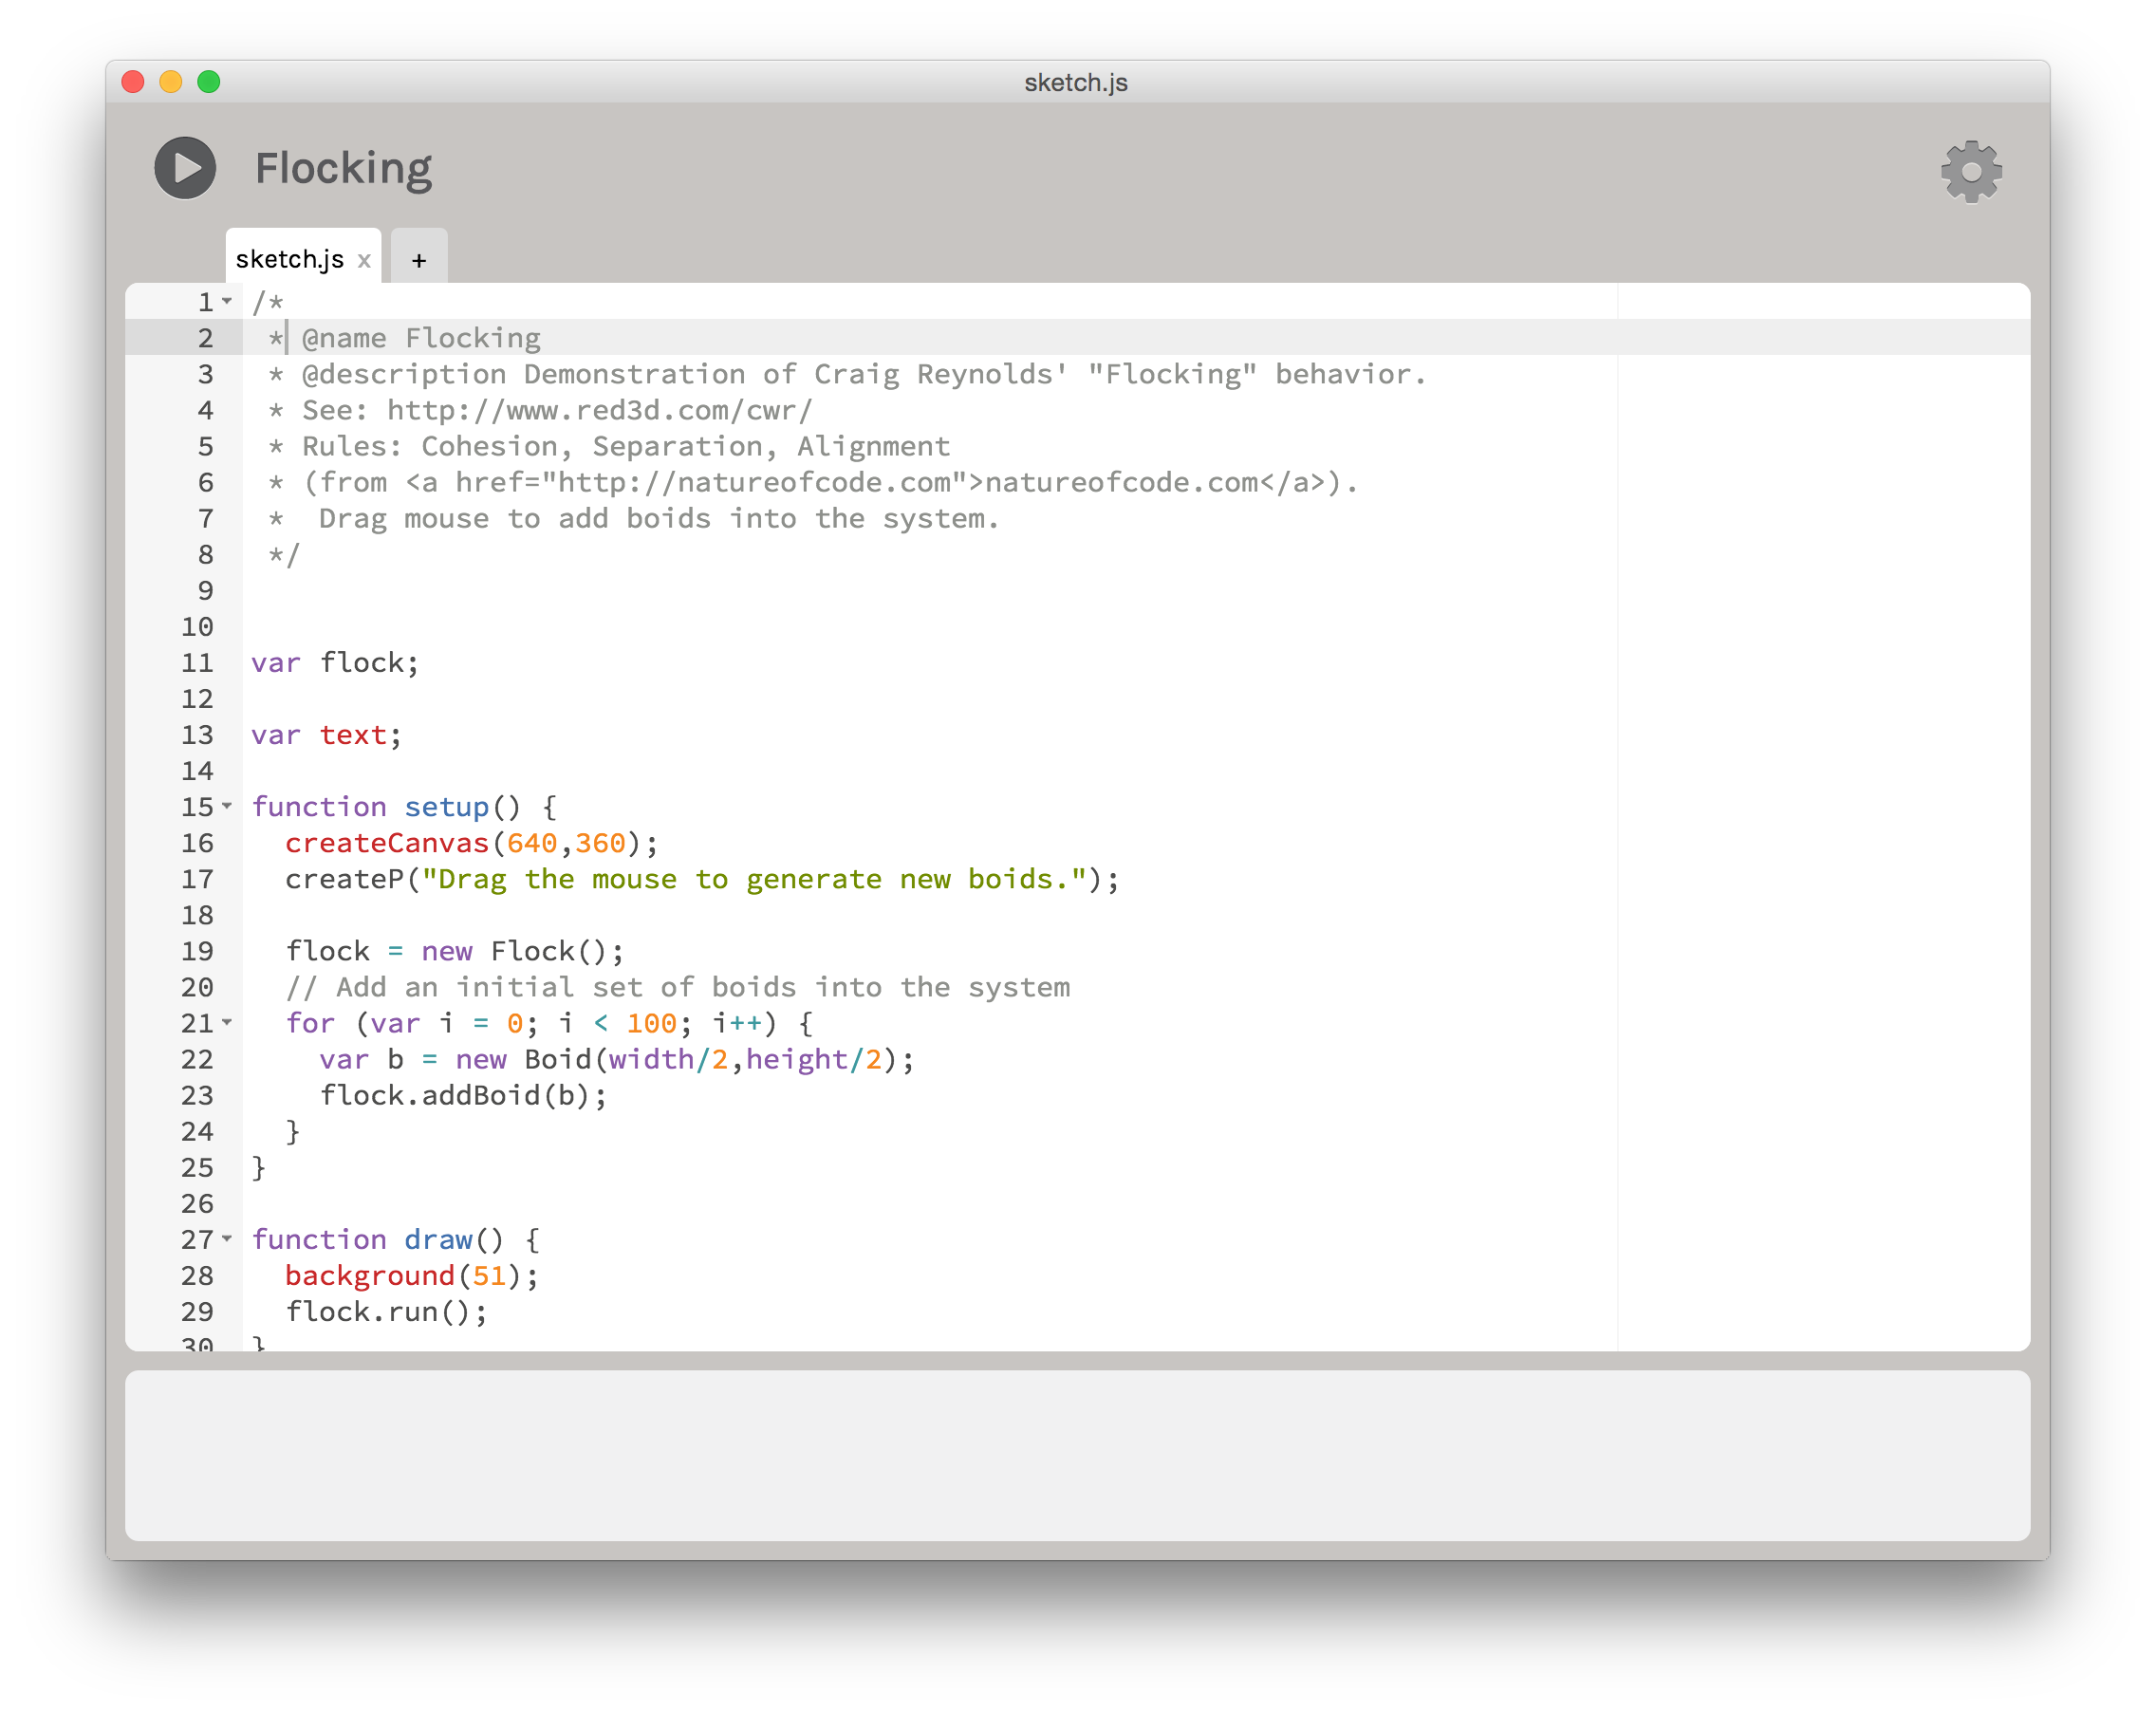Click 'flock.addBoid(b);' on line 23
2156x1712 pixels.
click(464, 1095)
